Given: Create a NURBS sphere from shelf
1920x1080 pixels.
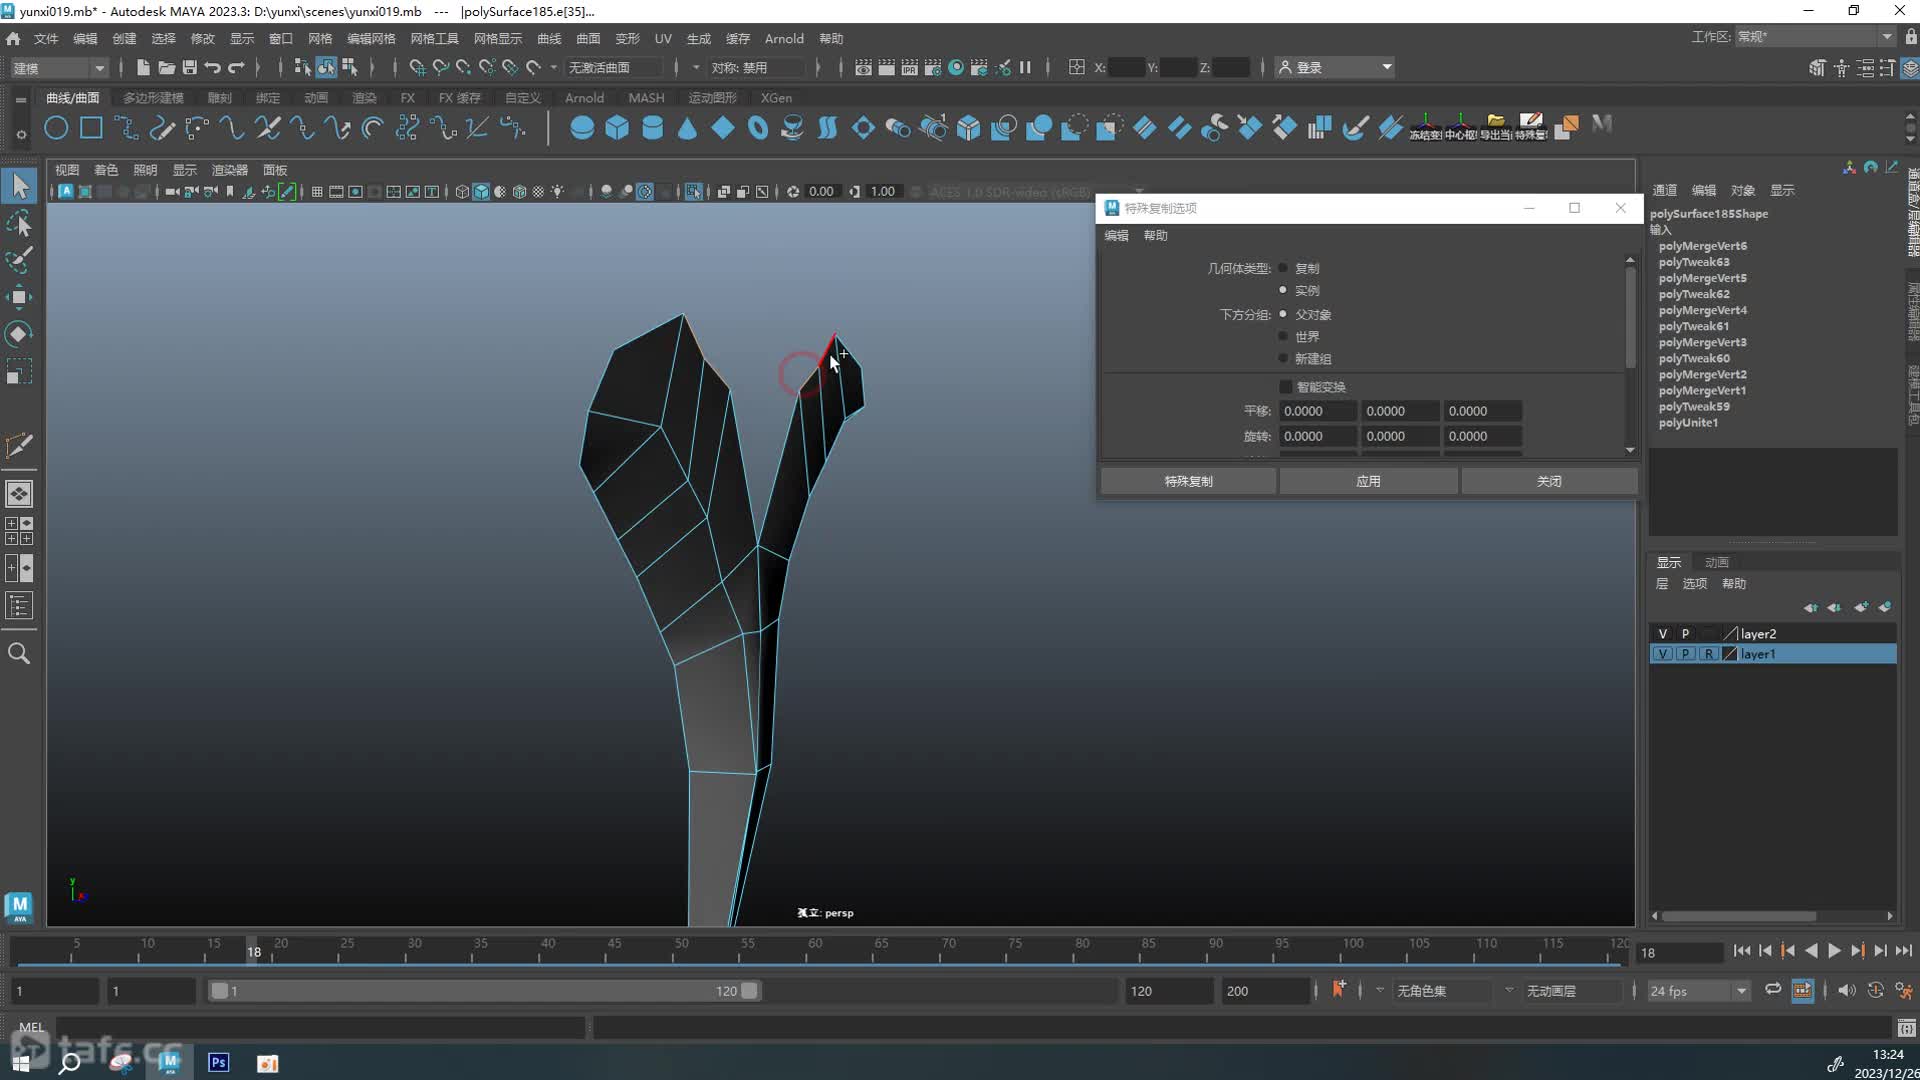Looking at the screenshot, I should coord(582,128).
